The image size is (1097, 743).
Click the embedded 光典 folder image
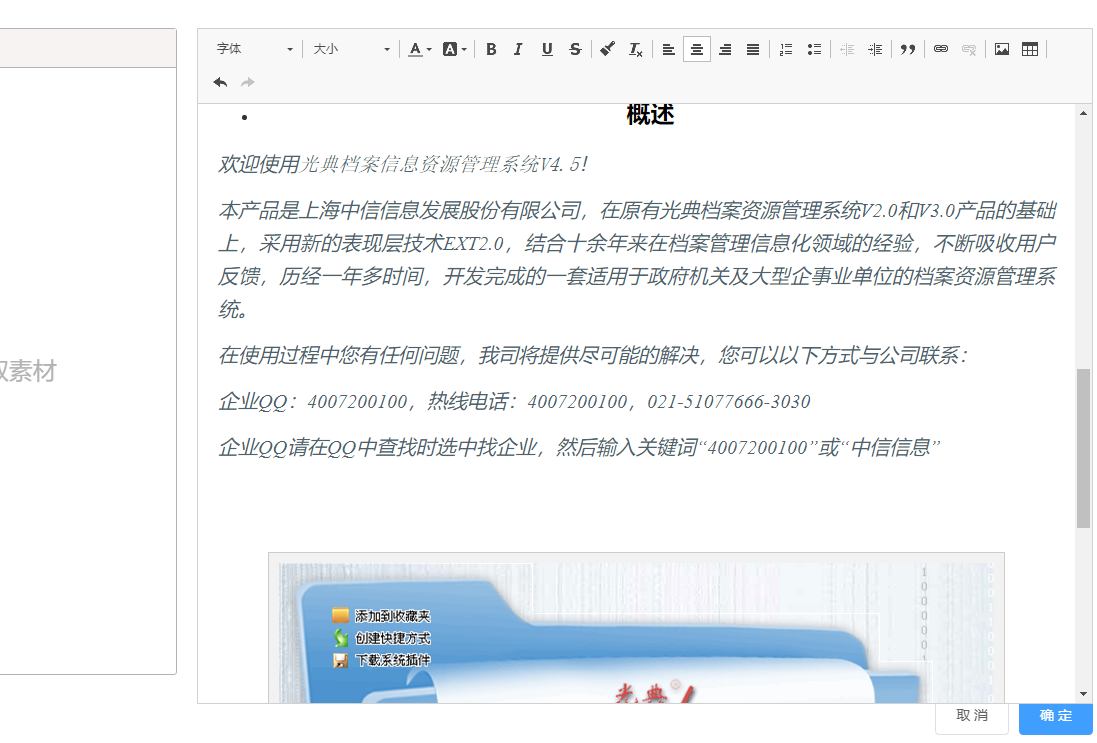(636, 628)
